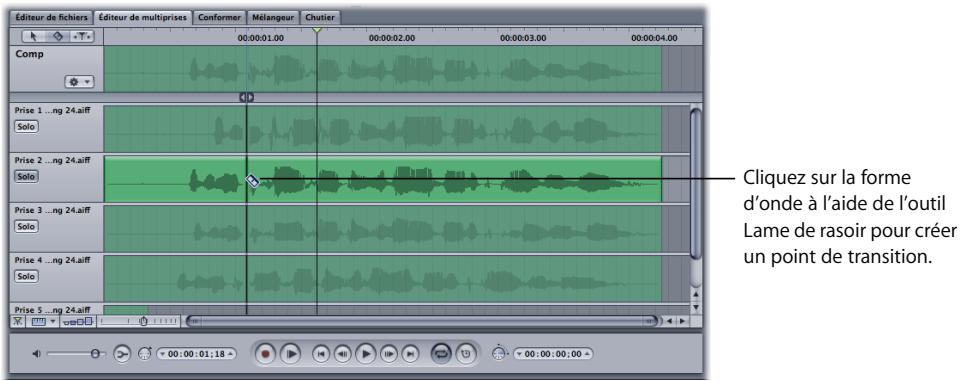The width and height of the screenshot is (967, 381).
Task: Switch to the Éditeur de fichiers tab
Action: pyautogui.click(x=51, y=17)
